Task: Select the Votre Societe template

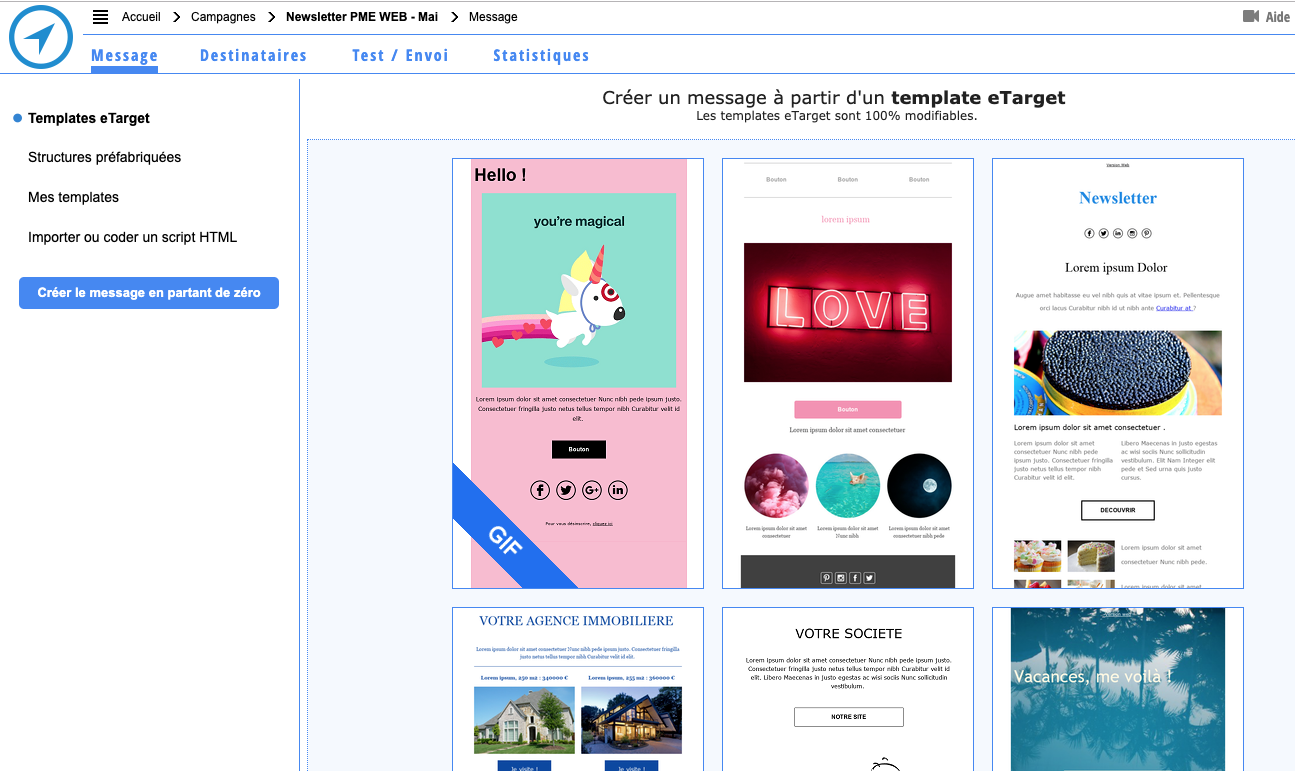Action: click(x=848, y=689)
